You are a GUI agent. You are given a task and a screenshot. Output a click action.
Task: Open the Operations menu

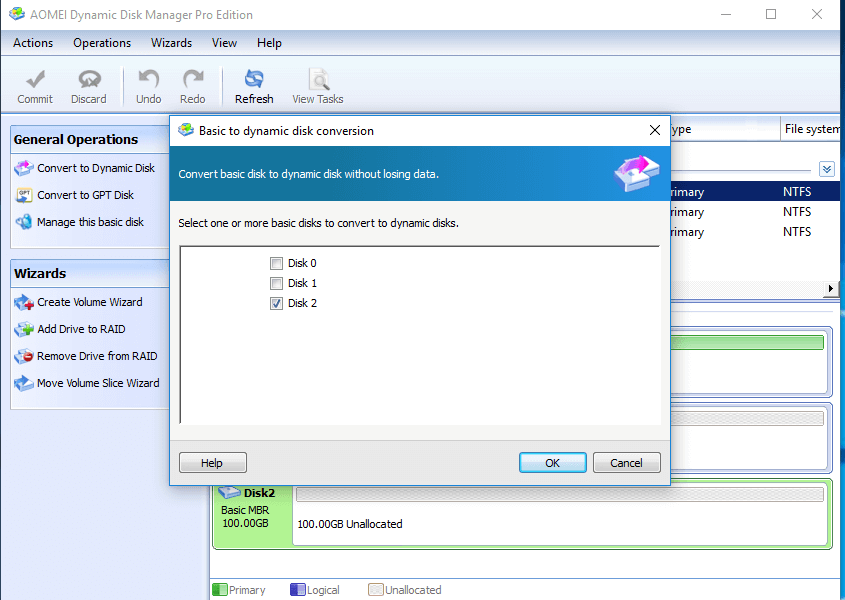(x=102, y=43)
